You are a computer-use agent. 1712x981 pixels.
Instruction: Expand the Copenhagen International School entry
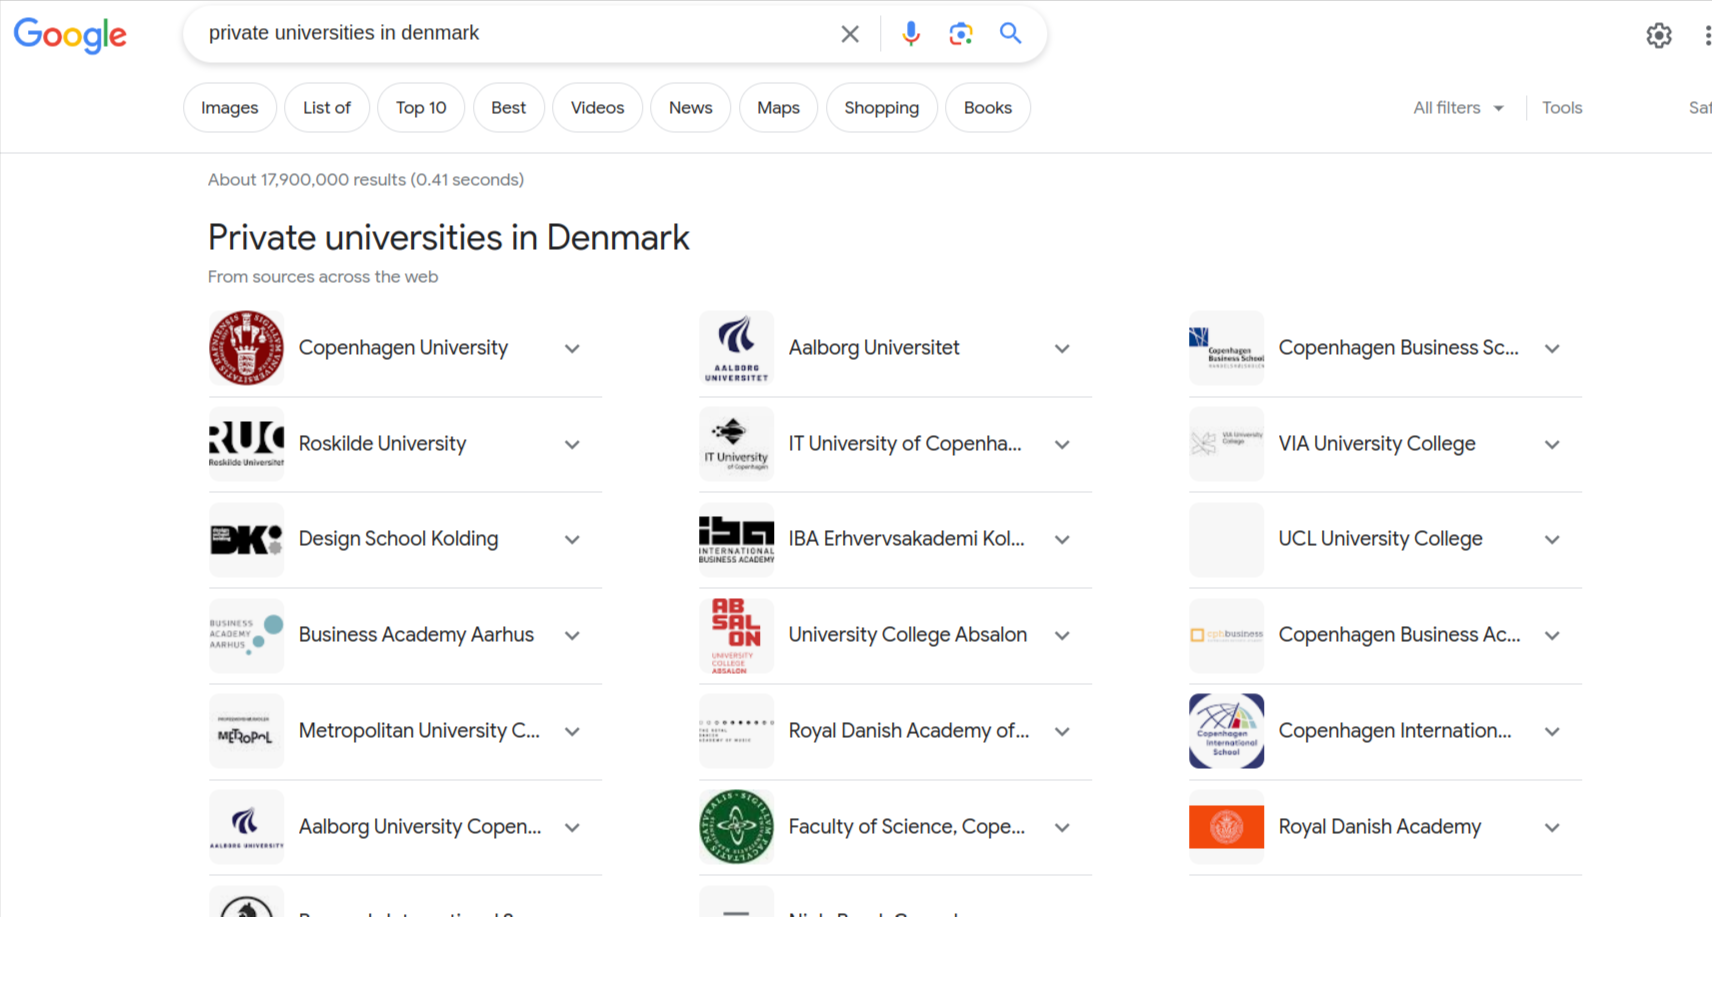point(1552,732)
